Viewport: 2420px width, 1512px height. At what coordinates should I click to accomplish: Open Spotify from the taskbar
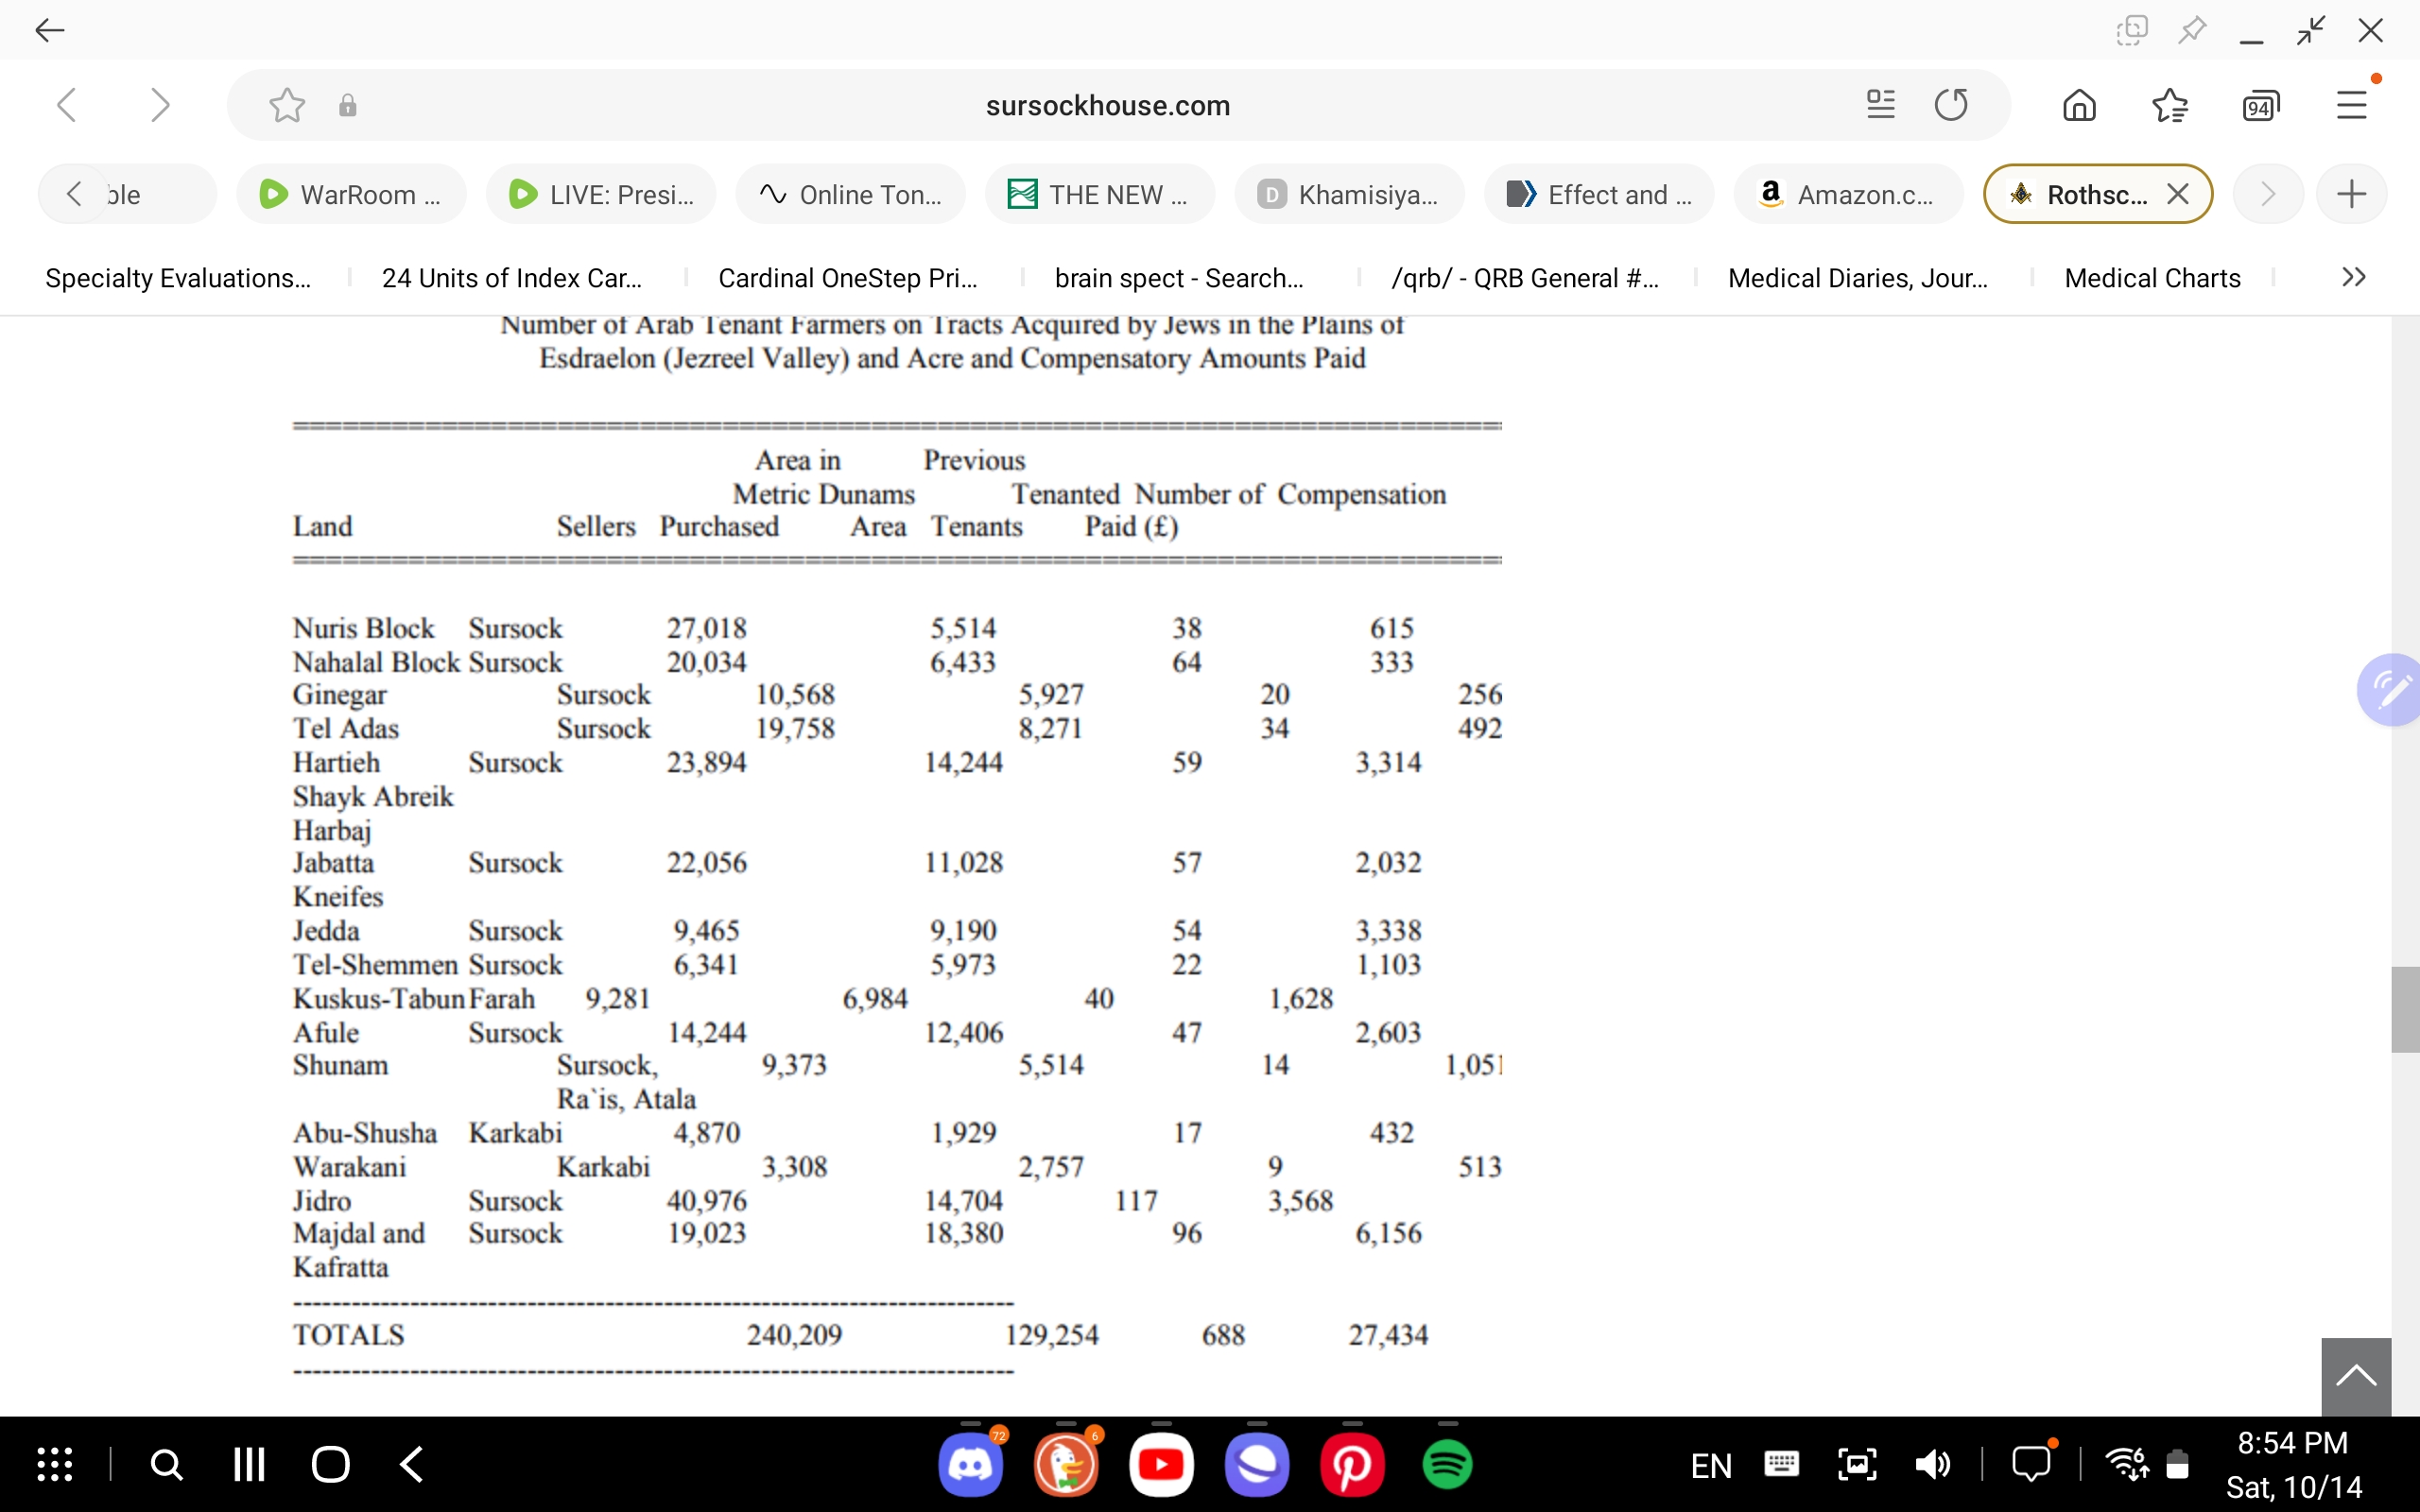pos(1447,1465)
